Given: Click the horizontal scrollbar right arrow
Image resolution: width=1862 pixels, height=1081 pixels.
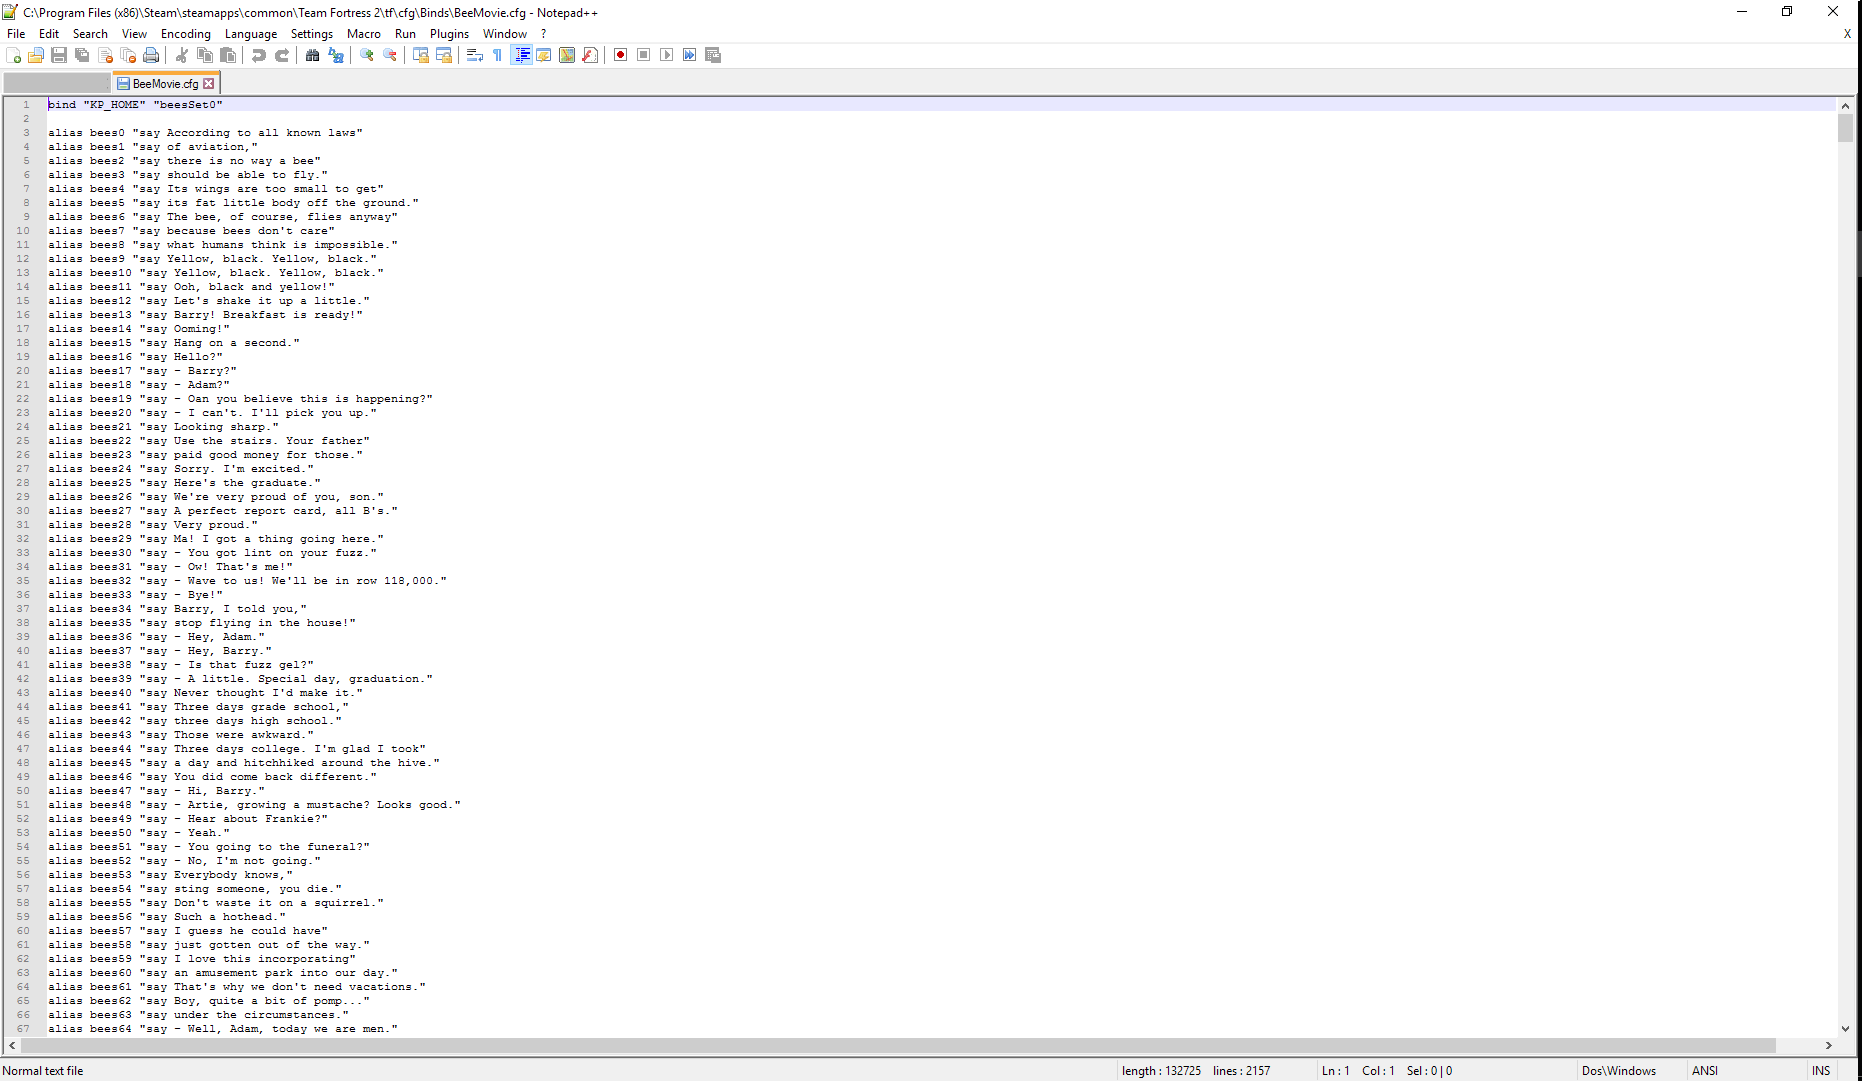Looking at the screenshot, I should (x=1828, y=1045).
